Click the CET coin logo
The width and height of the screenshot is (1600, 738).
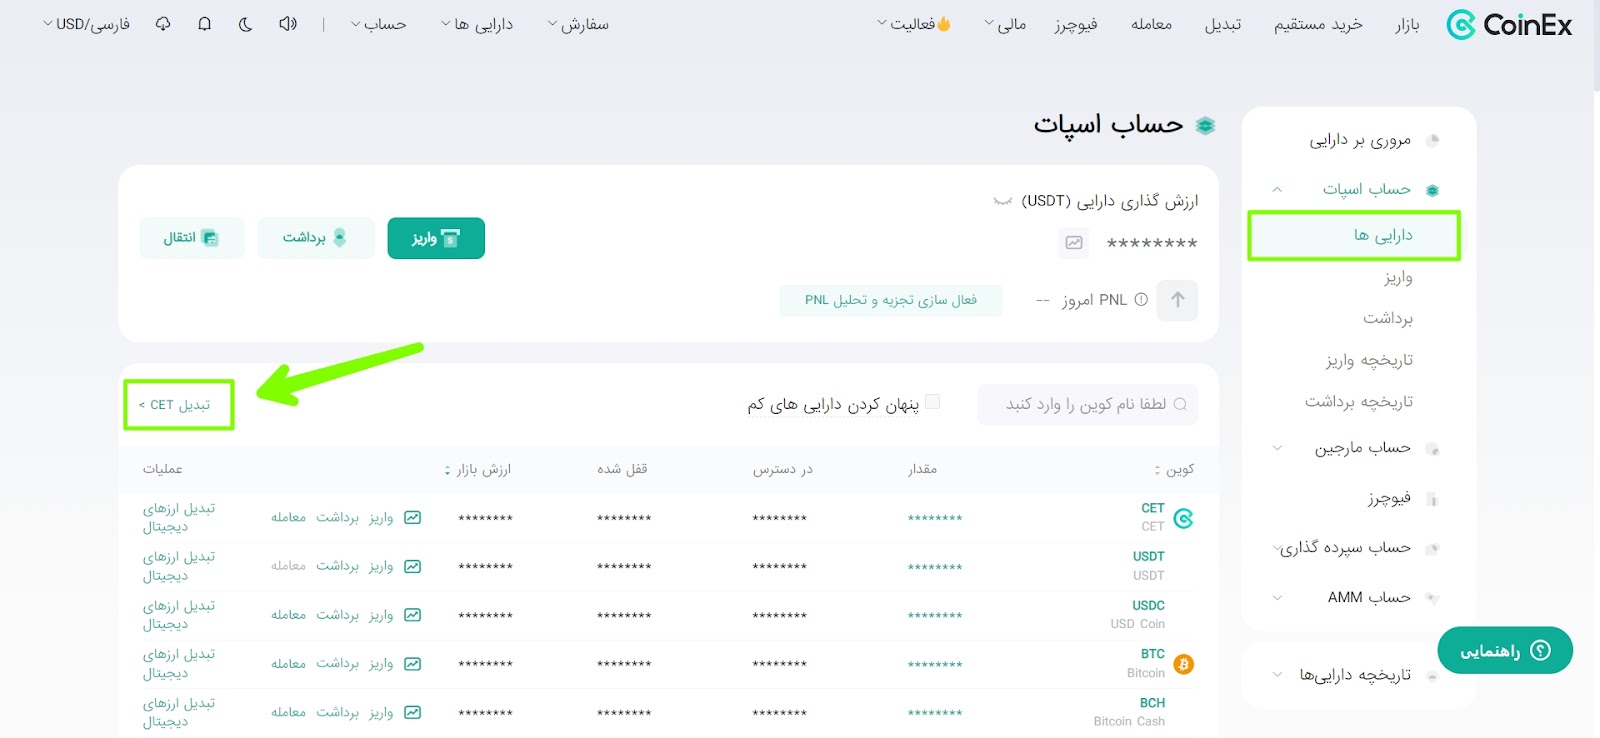pos(1184,518)
